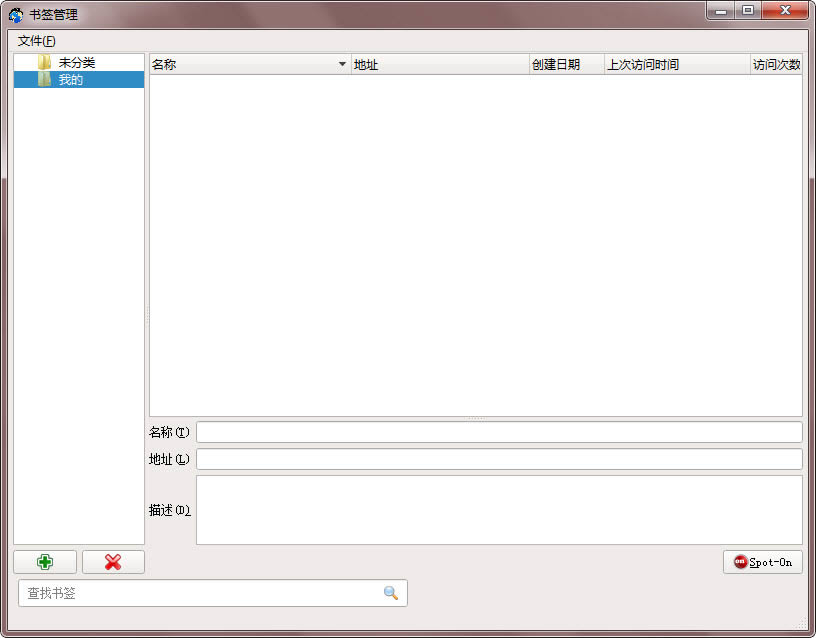Sort by the 创建日期 column header
This screenshot has height=638, width=816.
tap(567, 65)
